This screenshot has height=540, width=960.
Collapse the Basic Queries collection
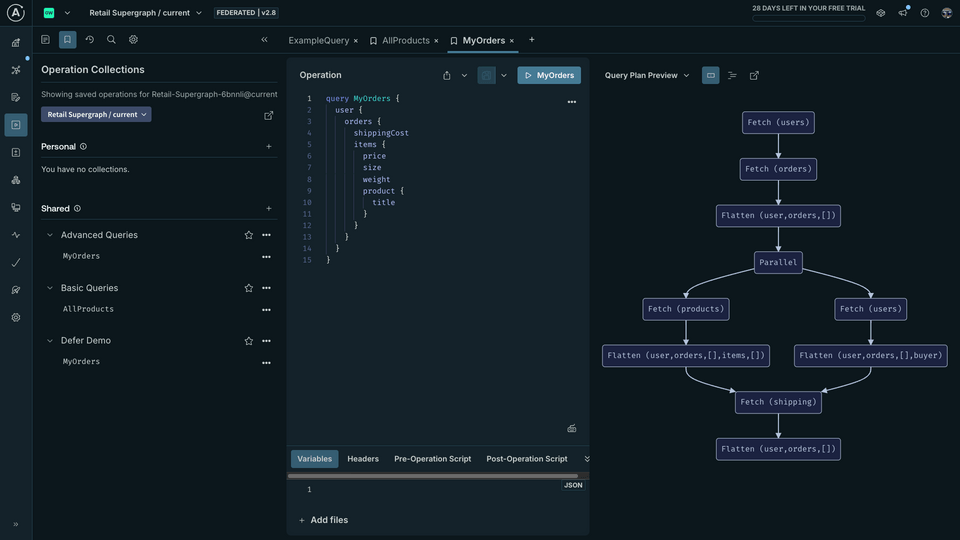[x=50, y=288]
